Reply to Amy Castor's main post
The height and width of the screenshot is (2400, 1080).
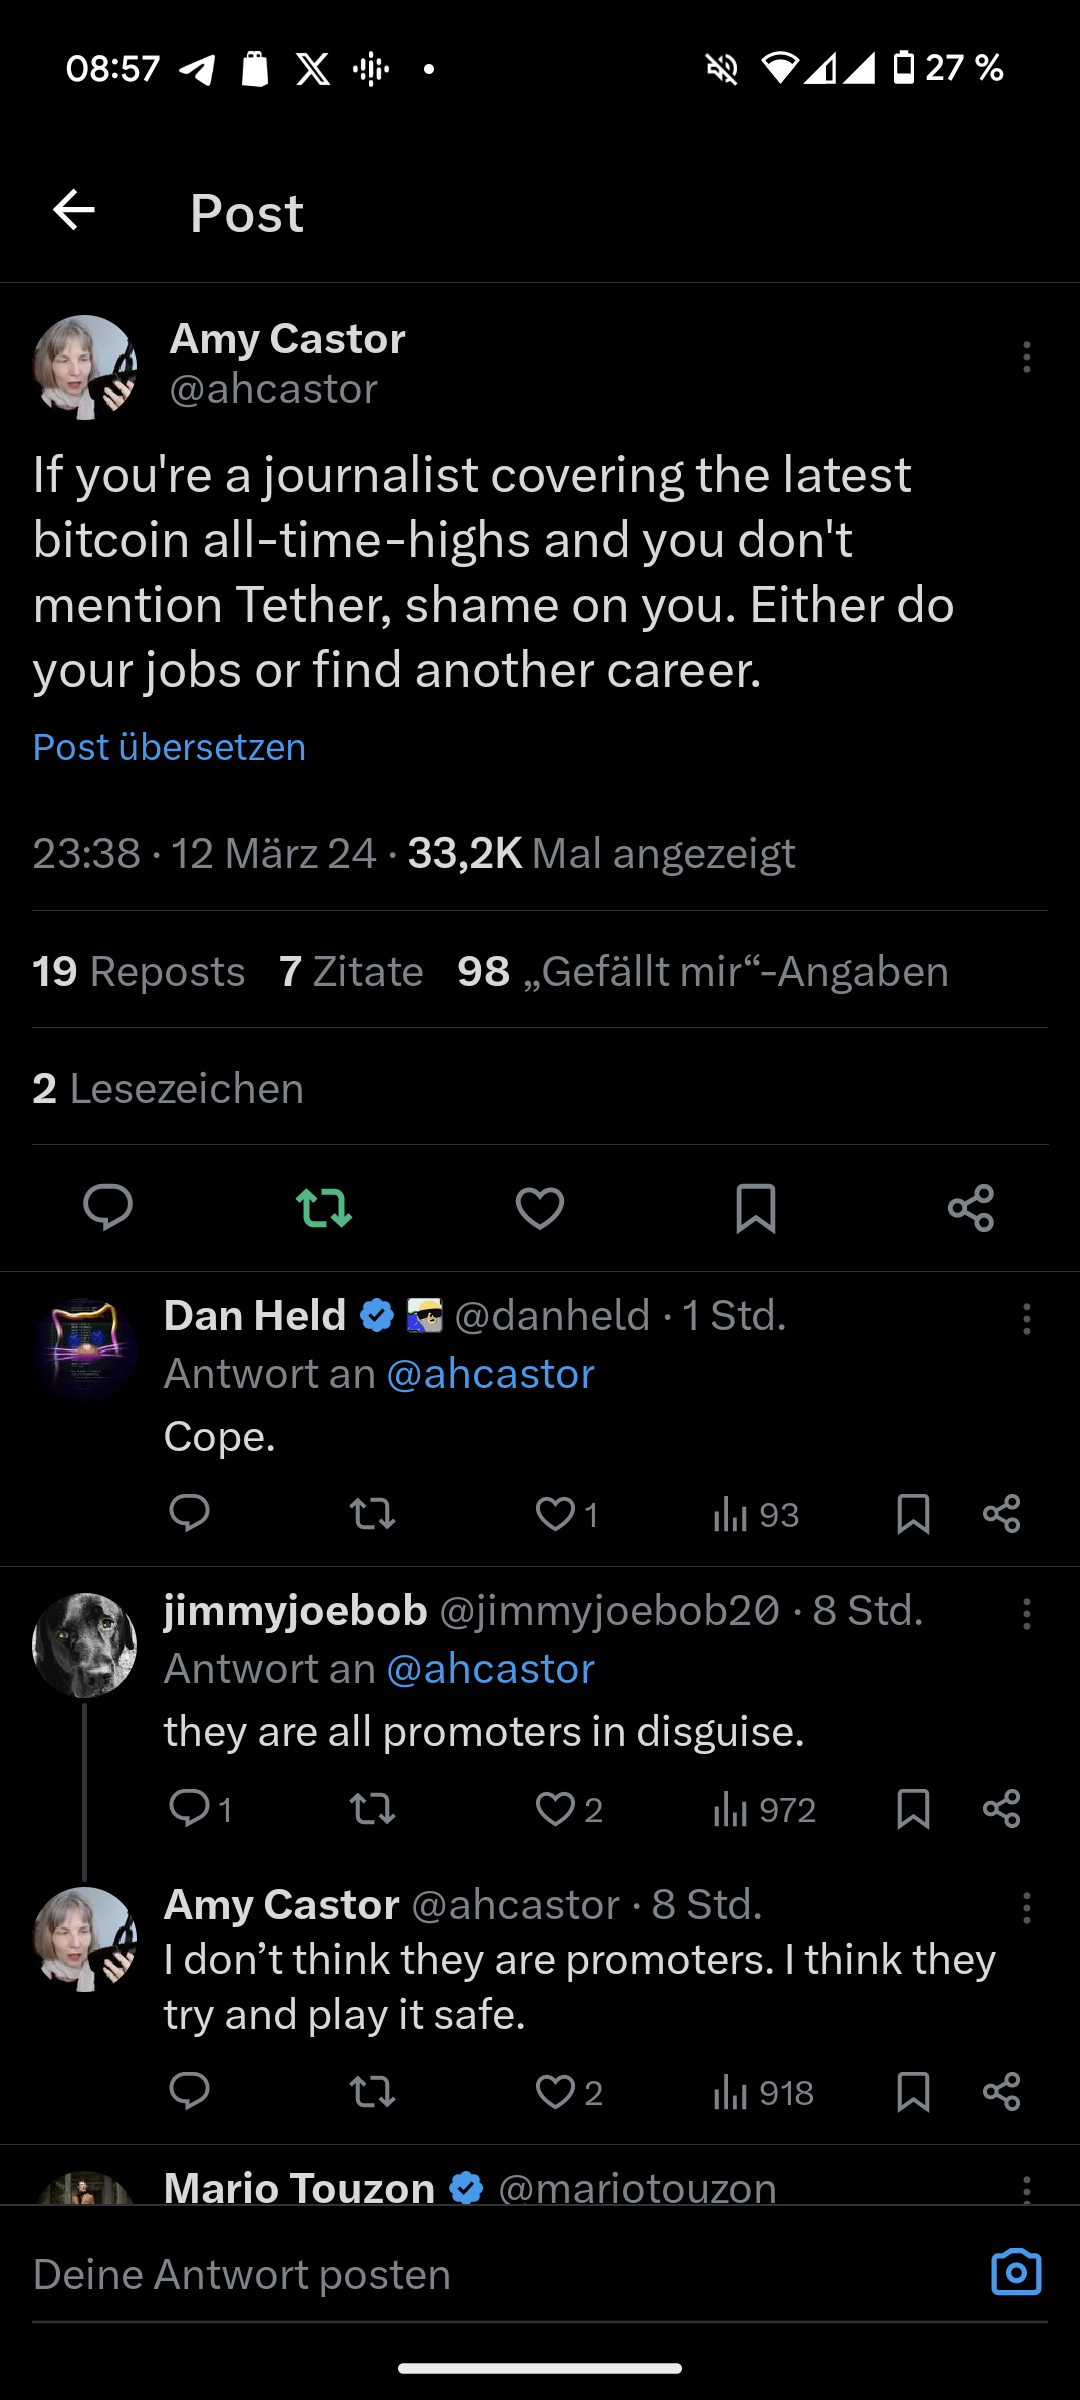[108, 1207]
